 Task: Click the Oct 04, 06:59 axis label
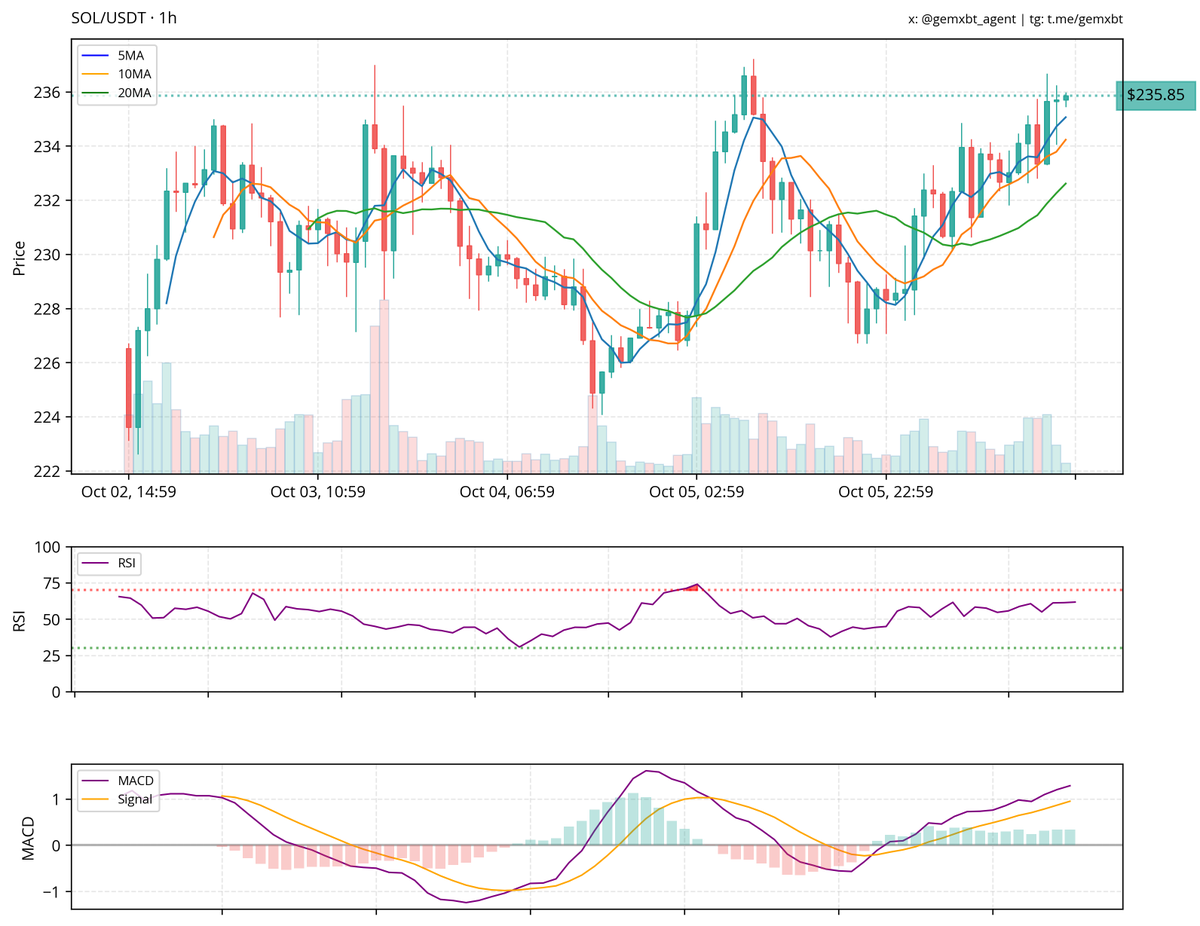[507, 492]
